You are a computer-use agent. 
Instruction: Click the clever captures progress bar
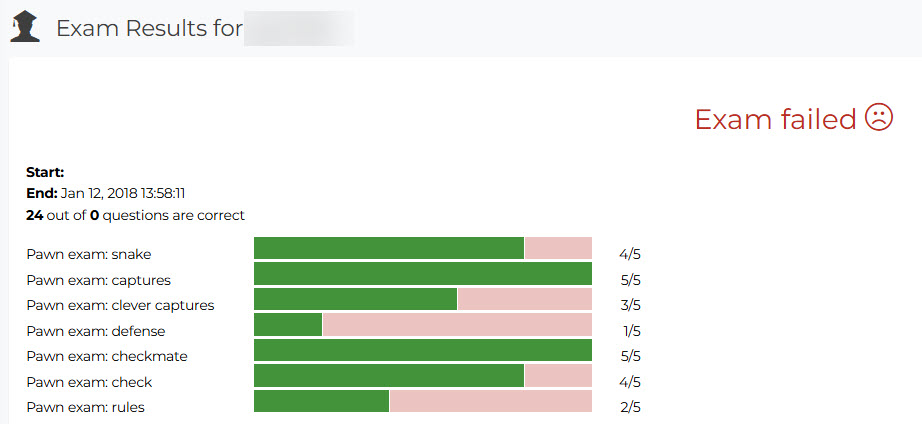pyautogui.click(x=423, y=299)
